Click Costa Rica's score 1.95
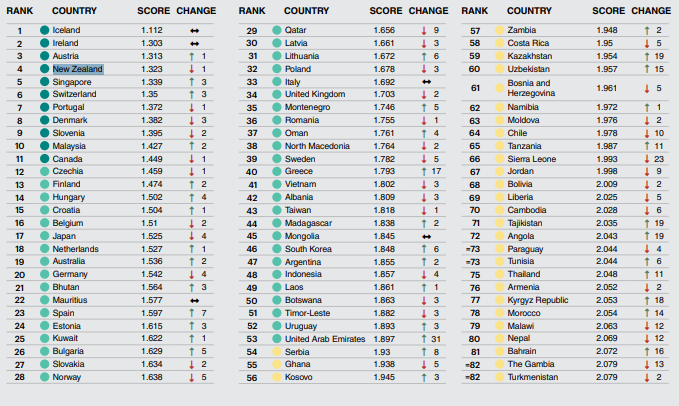This screenshot has height=406, width=679. coord(605,43)
